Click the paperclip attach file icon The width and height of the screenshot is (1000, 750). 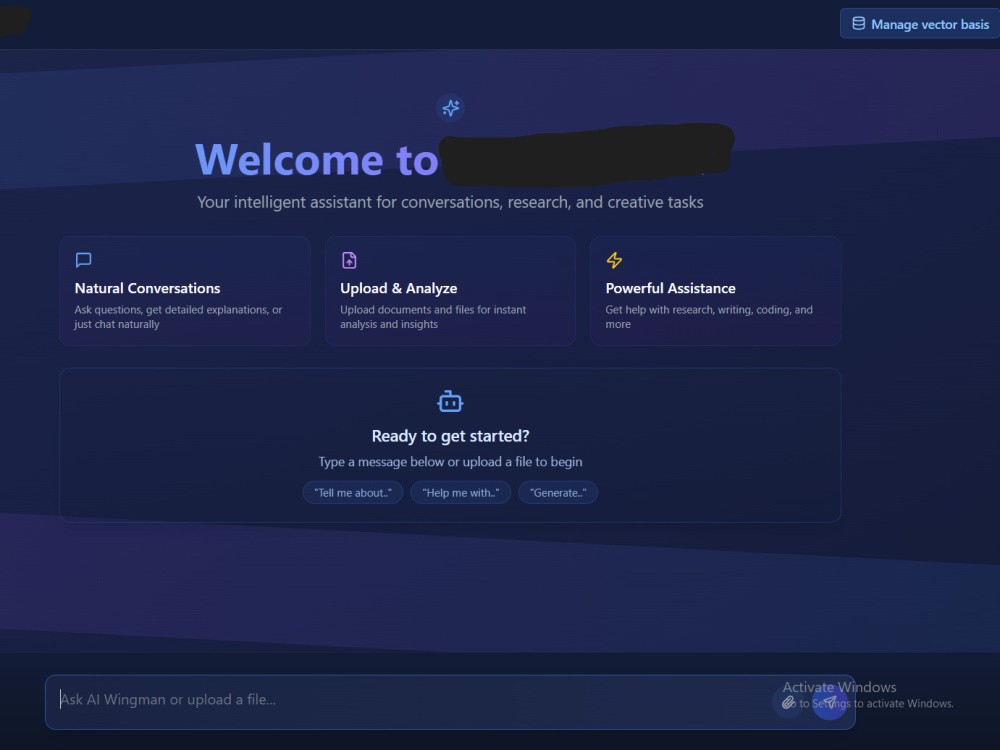788,702
